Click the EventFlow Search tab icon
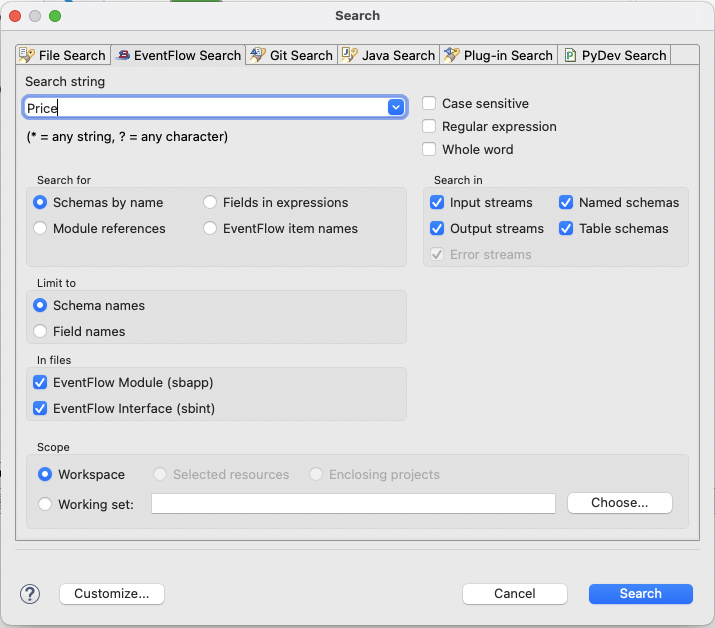The height and width of the screenshot is (628, 715). click(123, 55)
